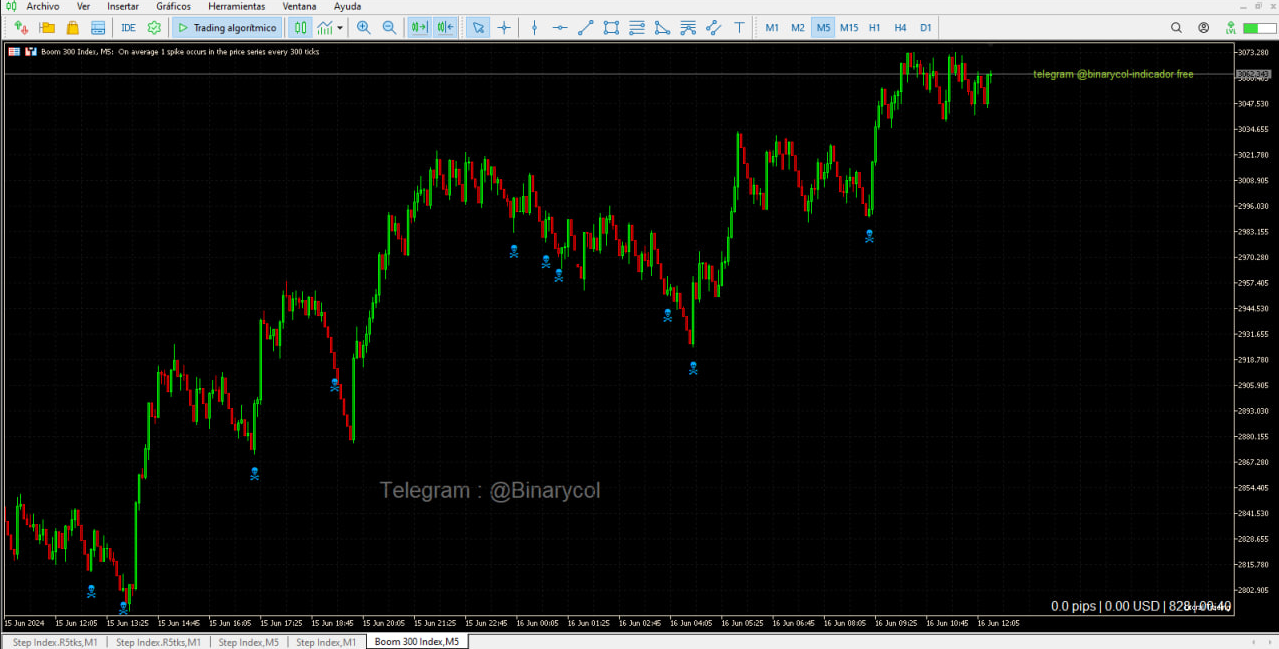
Task: Click the table icon beside chart title
Action: (14, 51)
